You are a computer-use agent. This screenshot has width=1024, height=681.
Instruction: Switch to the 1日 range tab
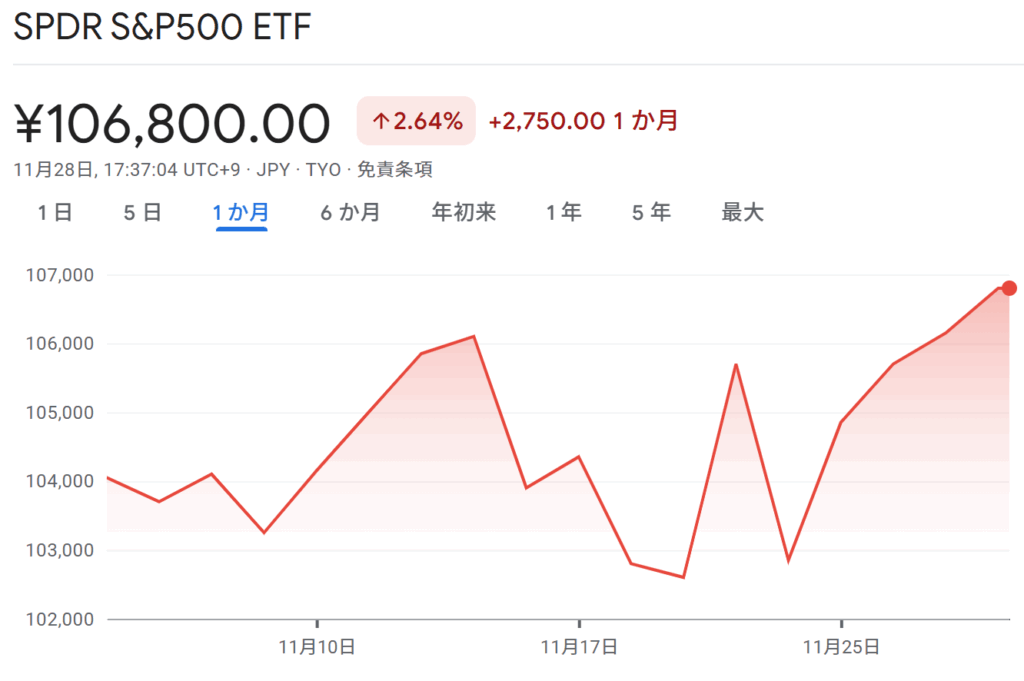click(x=55, y=212)
